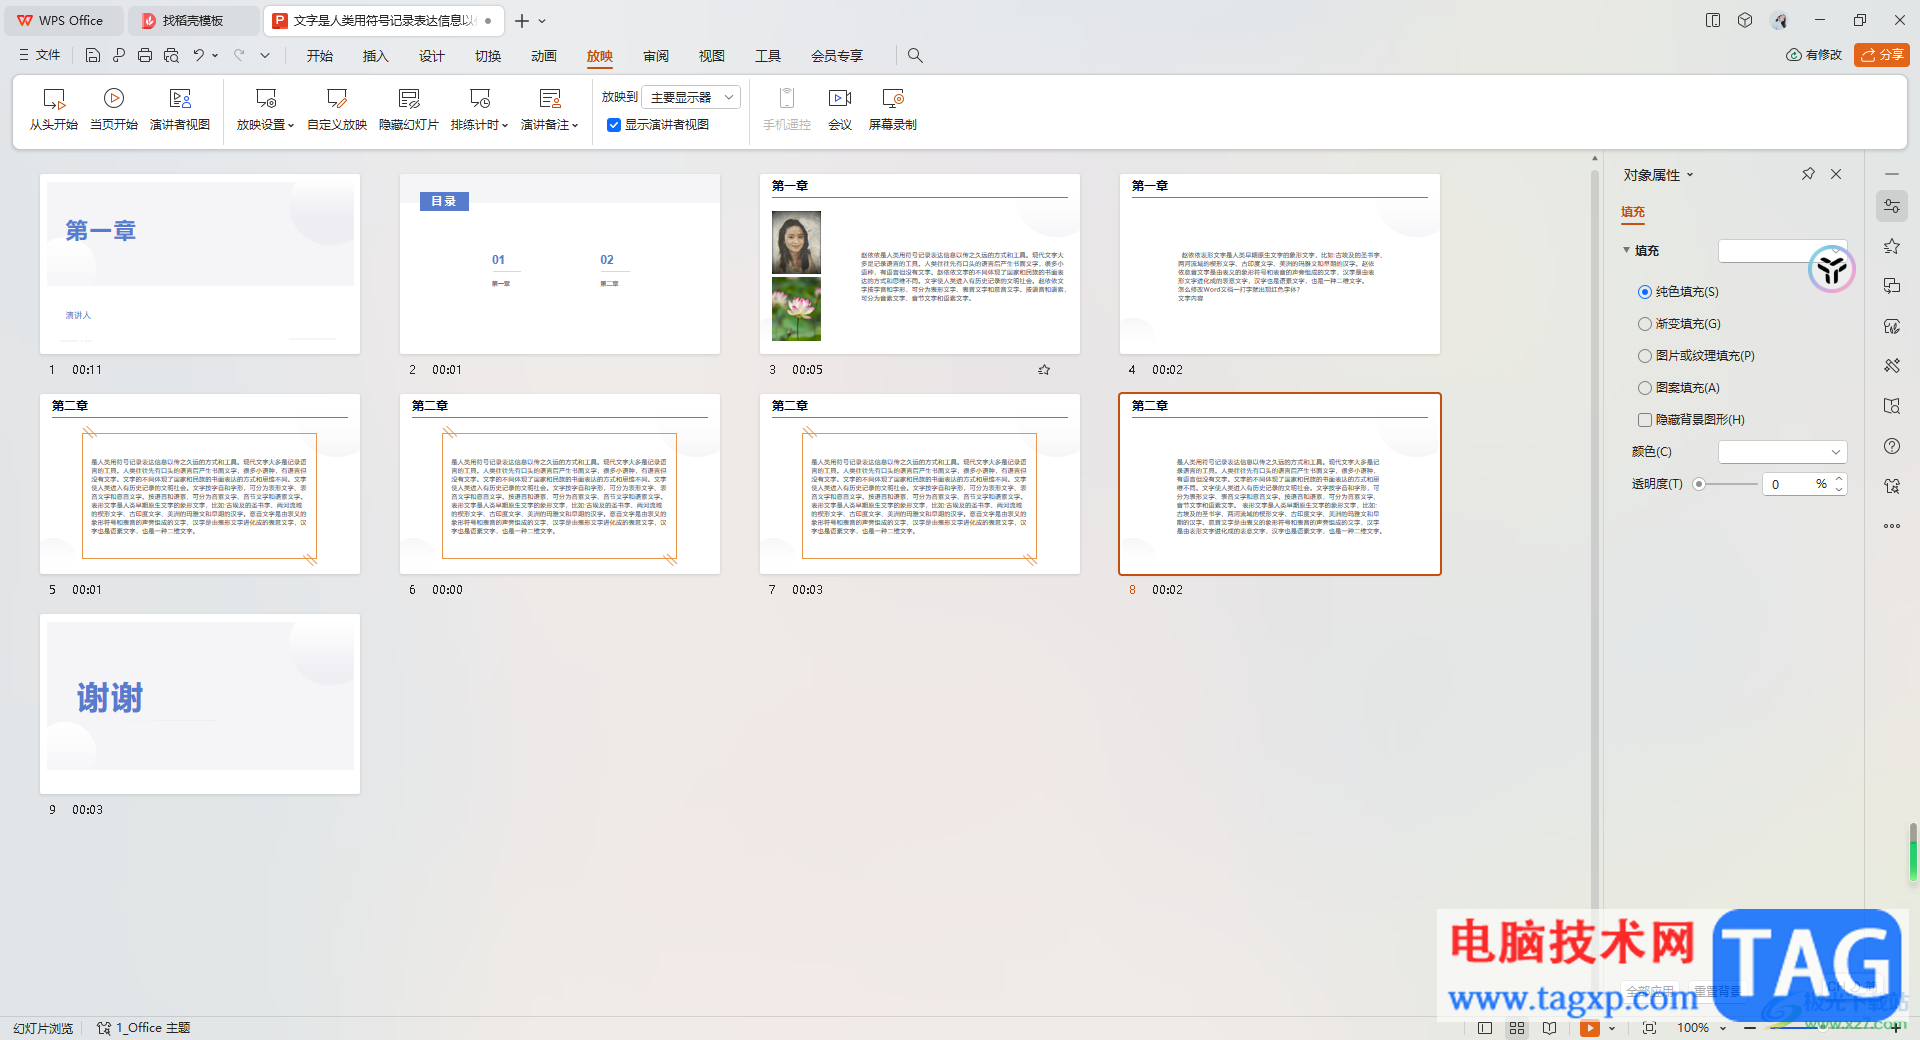
Task: Click the print preview icon
Action: point(171,55)
